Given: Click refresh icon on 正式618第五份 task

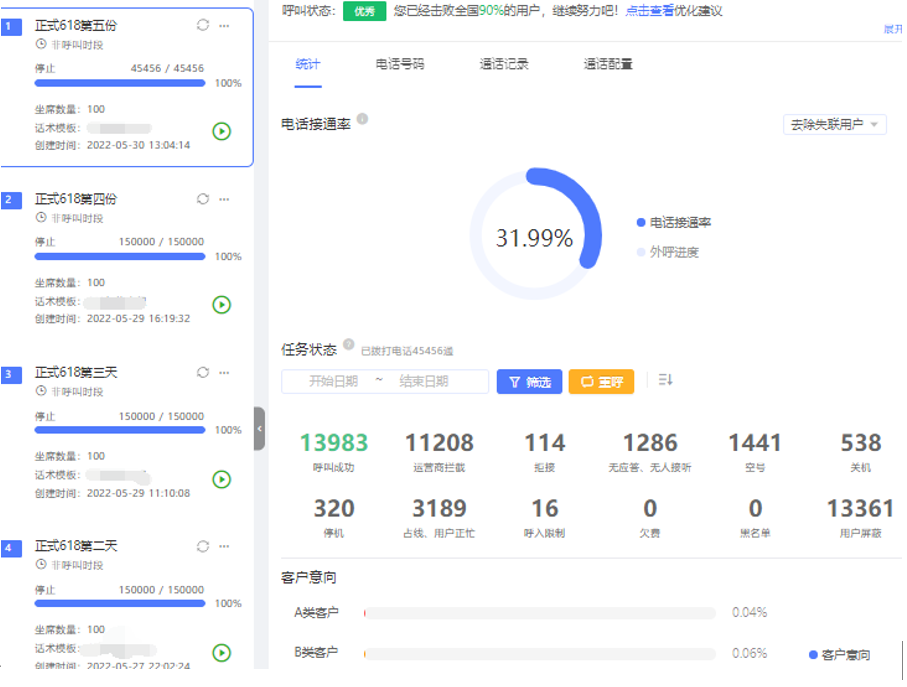Looking at the screenshot, I should coord(203,25).
